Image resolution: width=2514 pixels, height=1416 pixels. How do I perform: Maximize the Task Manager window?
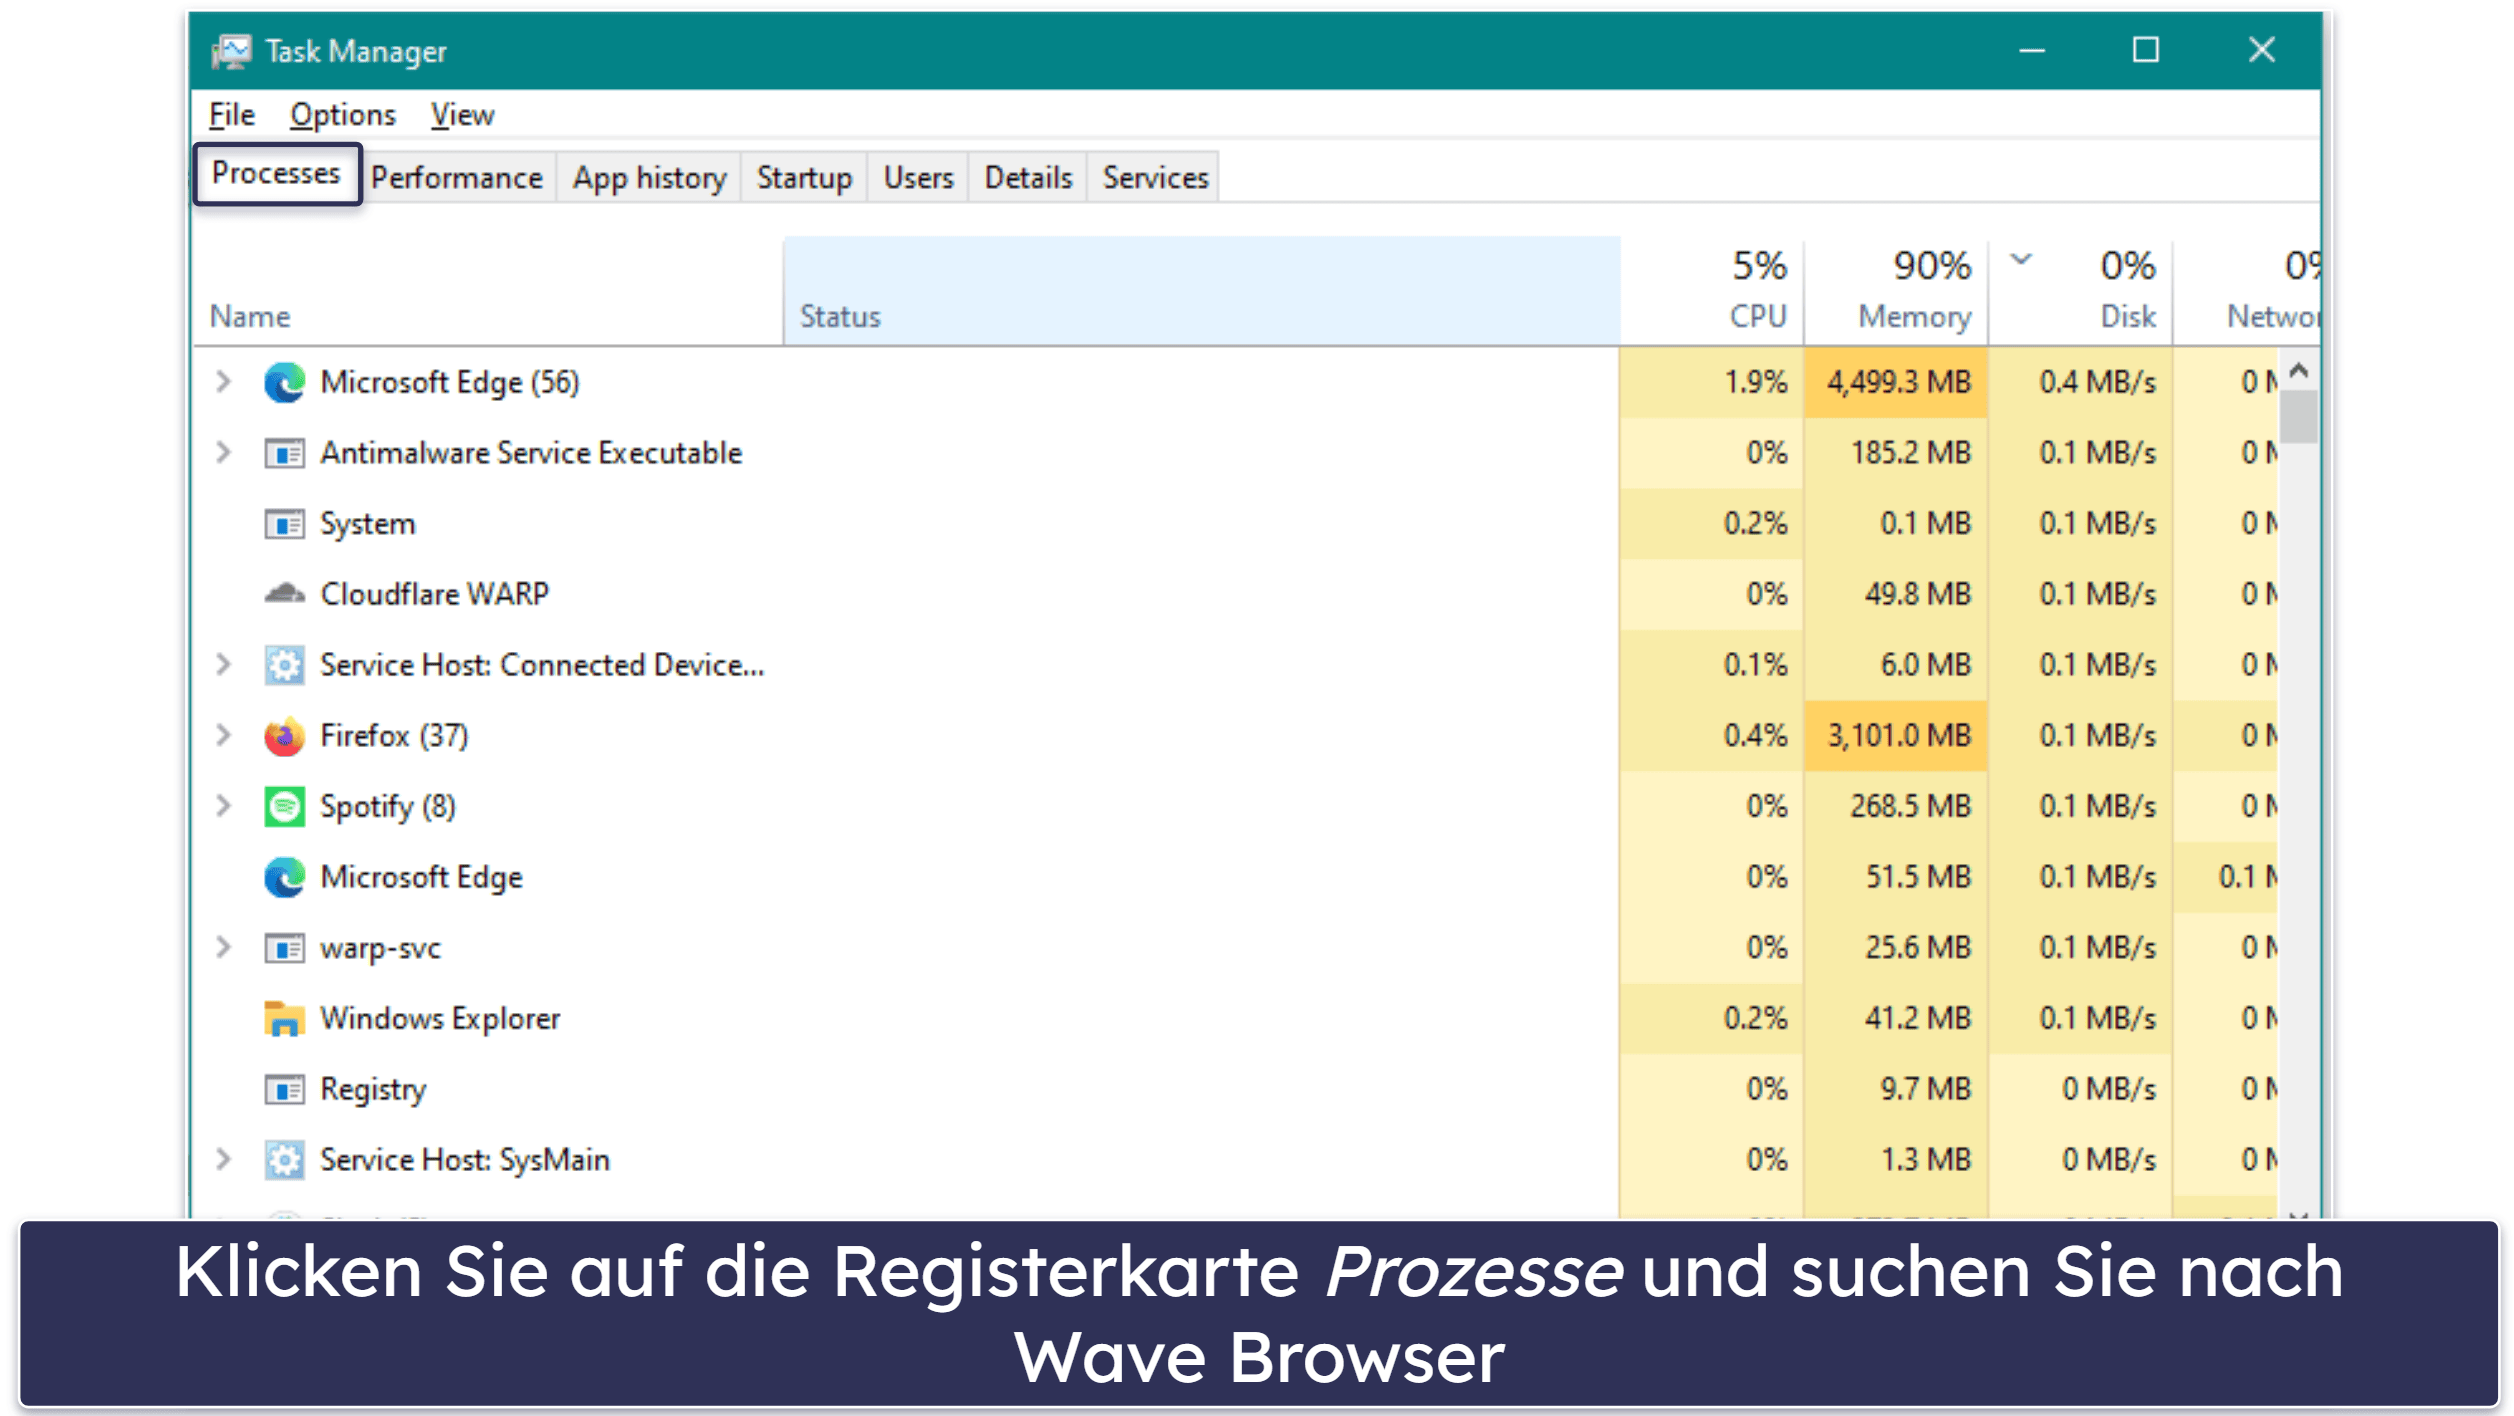(x=2146, y=50)
